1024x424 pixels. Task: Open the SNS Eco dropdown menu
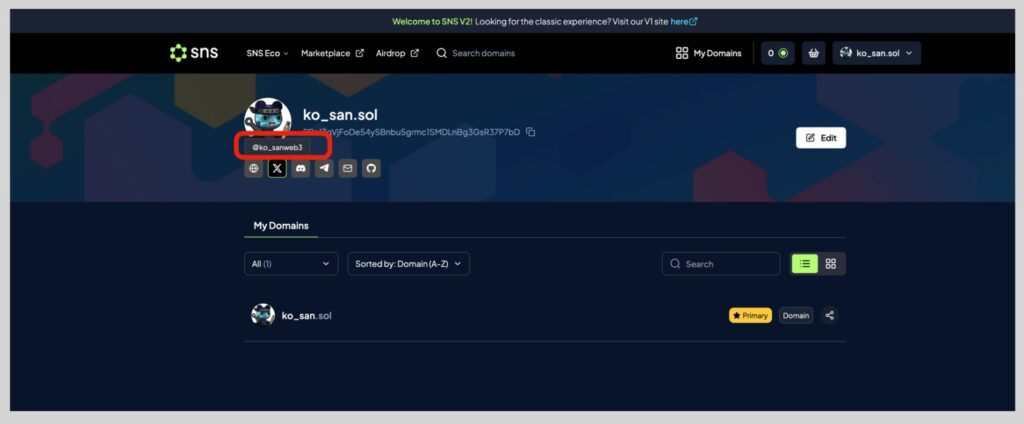(267, 54)
